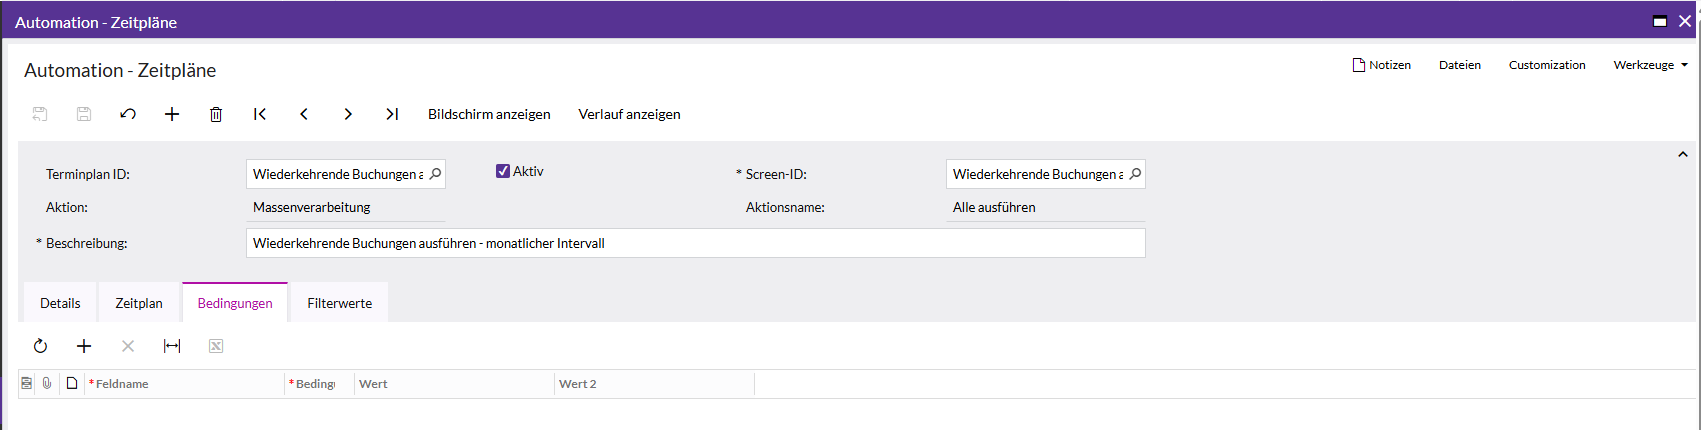The height and width of the screenshot is (430, 1701).
Task: Click Verlauf anzeigen button
Action: tap(629, 114)
